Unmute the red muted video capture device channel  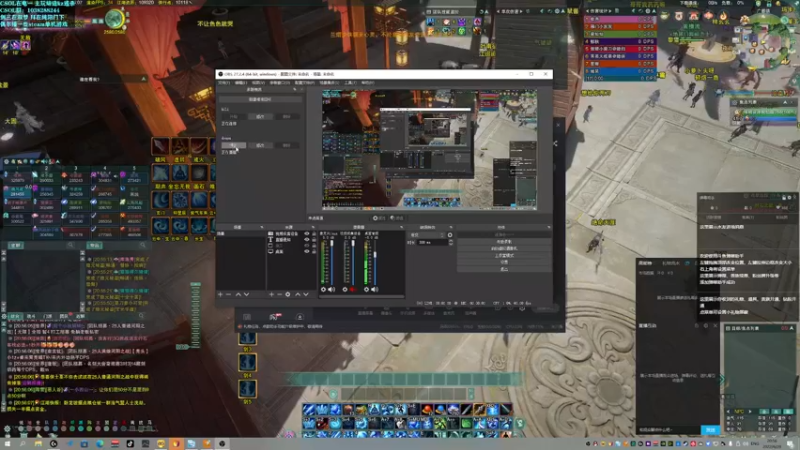tap(353, 289)
